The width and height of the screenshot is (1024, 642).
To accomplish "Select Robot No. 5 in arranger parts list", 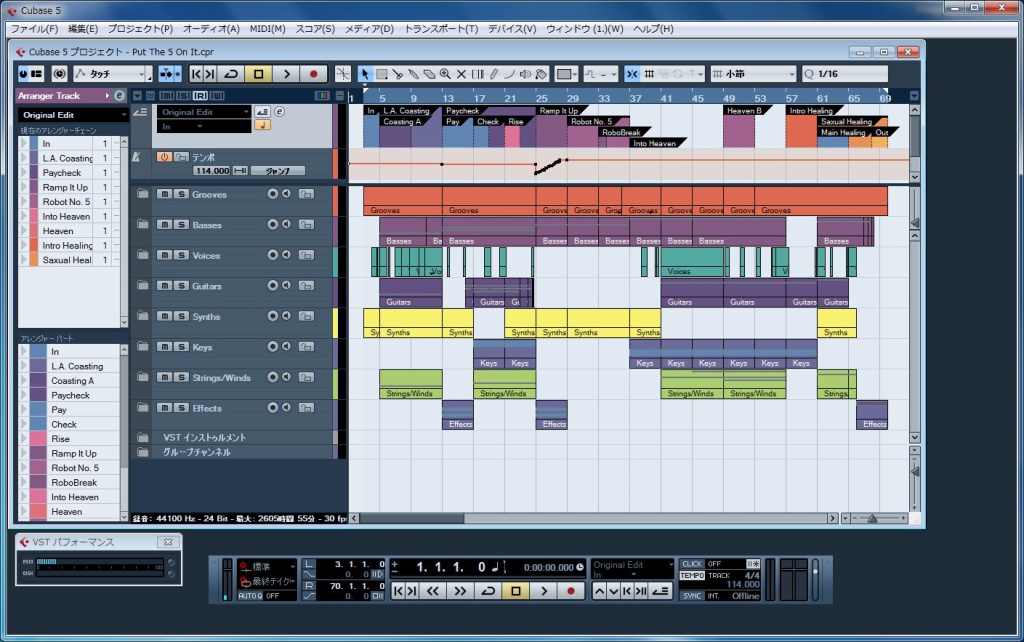I will (x=75, y=468).
